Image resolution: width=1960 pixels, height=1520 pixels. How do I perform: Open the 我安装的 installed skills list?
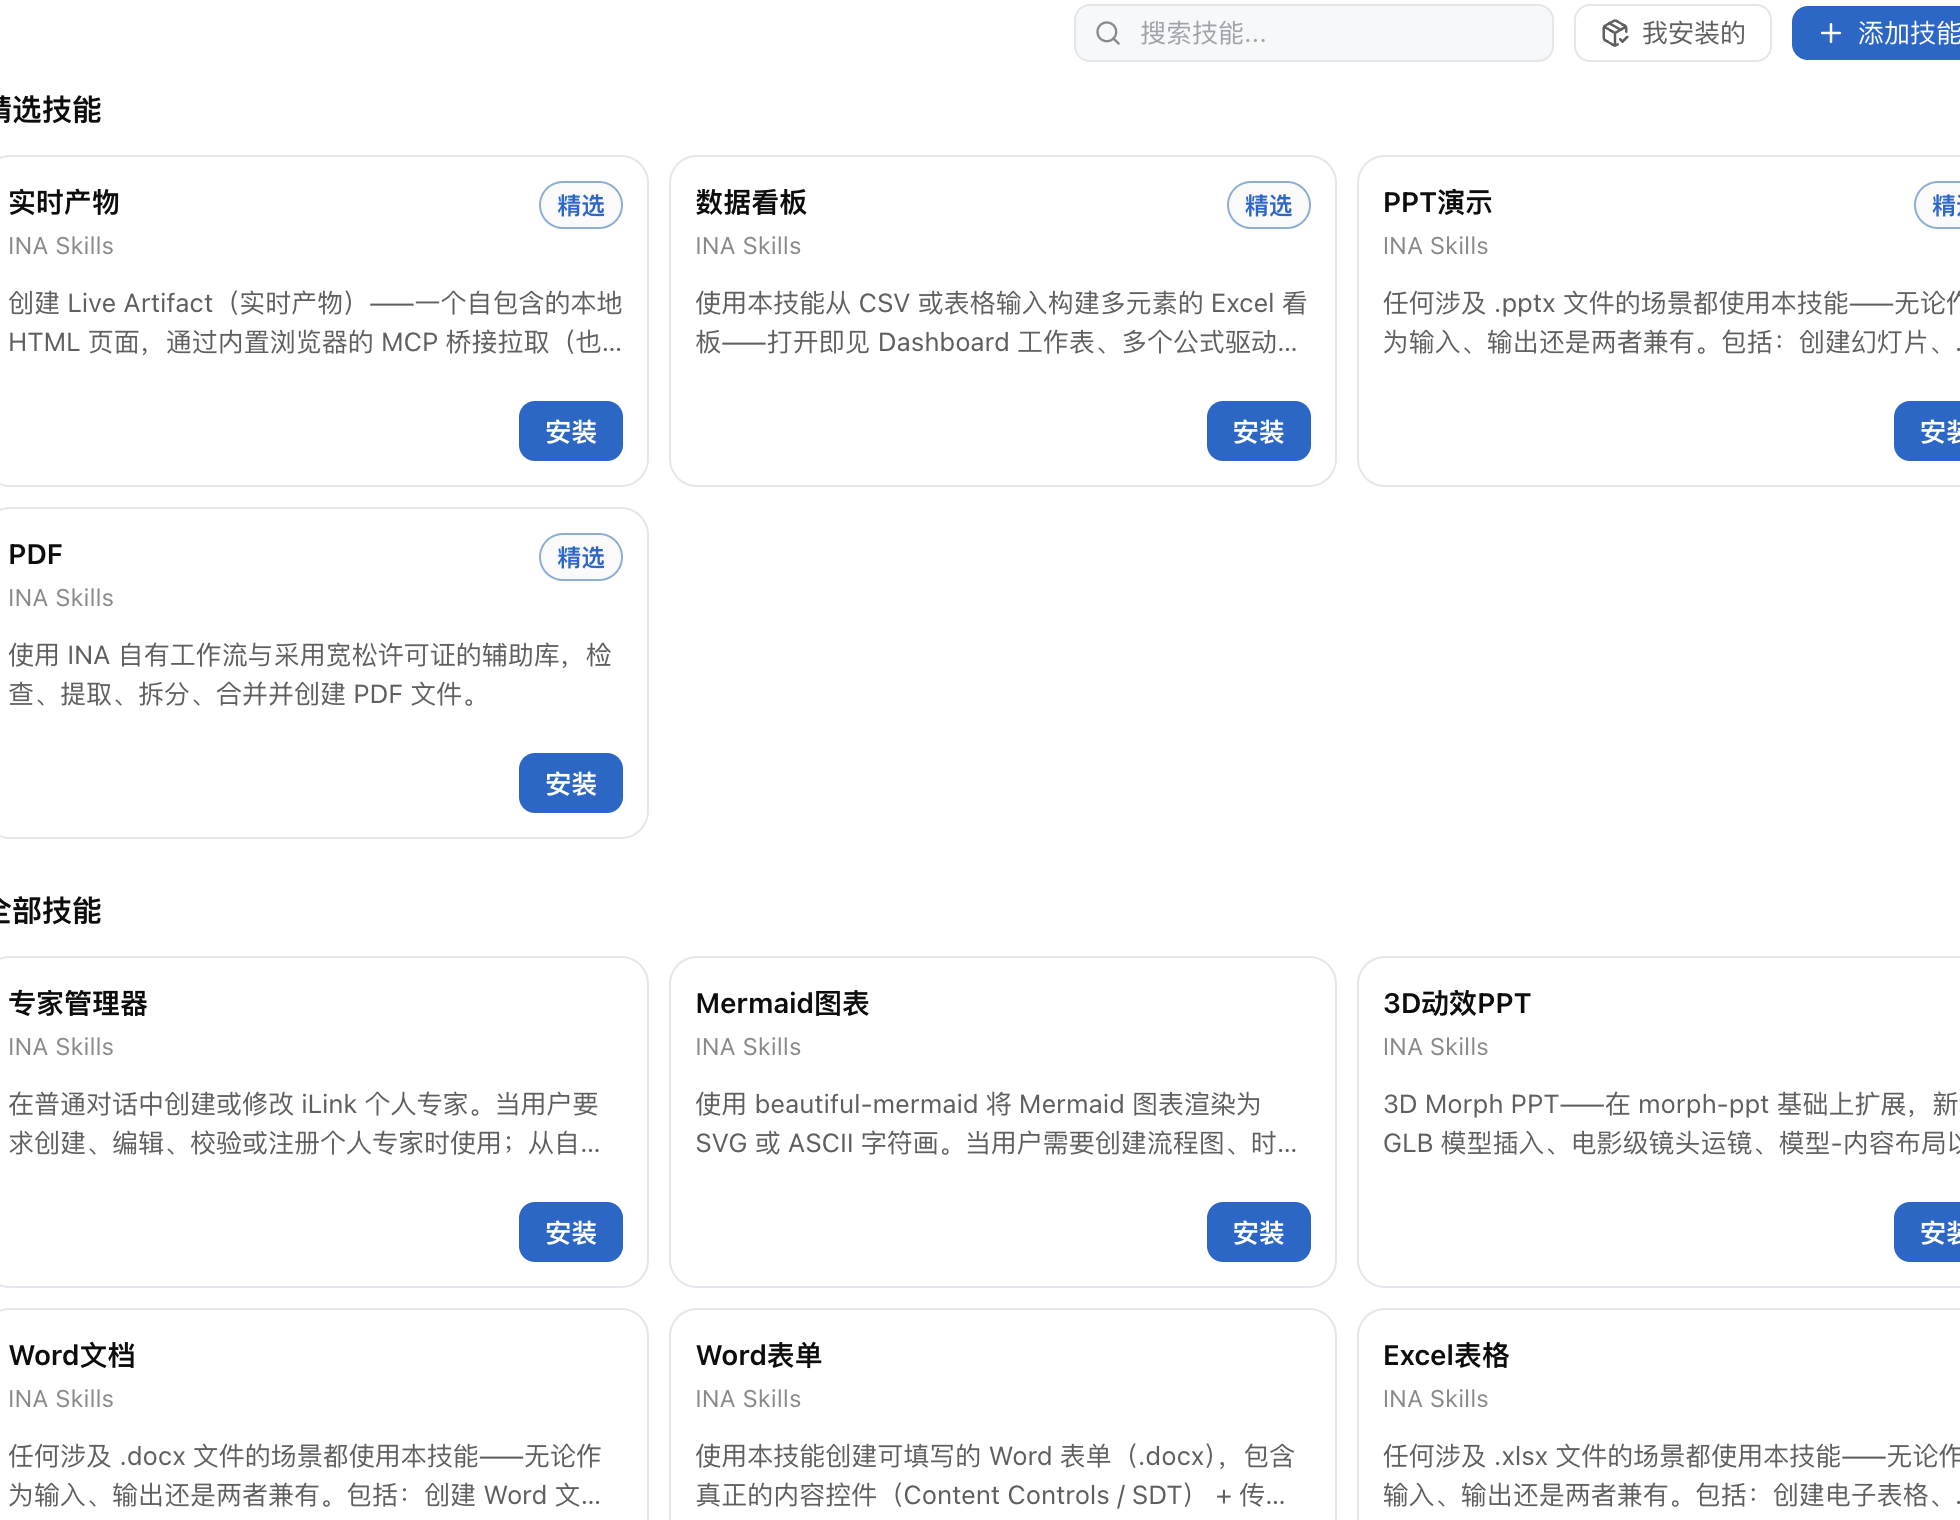pos(1672,33)
